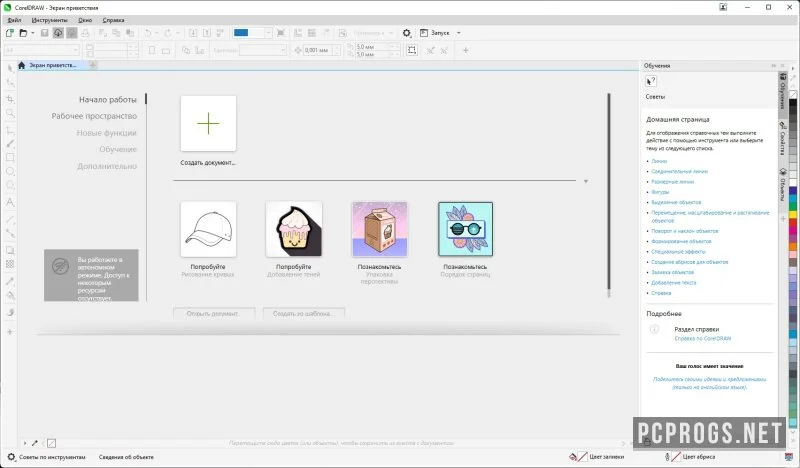Image resolution: width=800 pixels, height=468 pixels.
Task: Click the Открыть документ button
Action: pyautogui.click(x=214, y=313)
